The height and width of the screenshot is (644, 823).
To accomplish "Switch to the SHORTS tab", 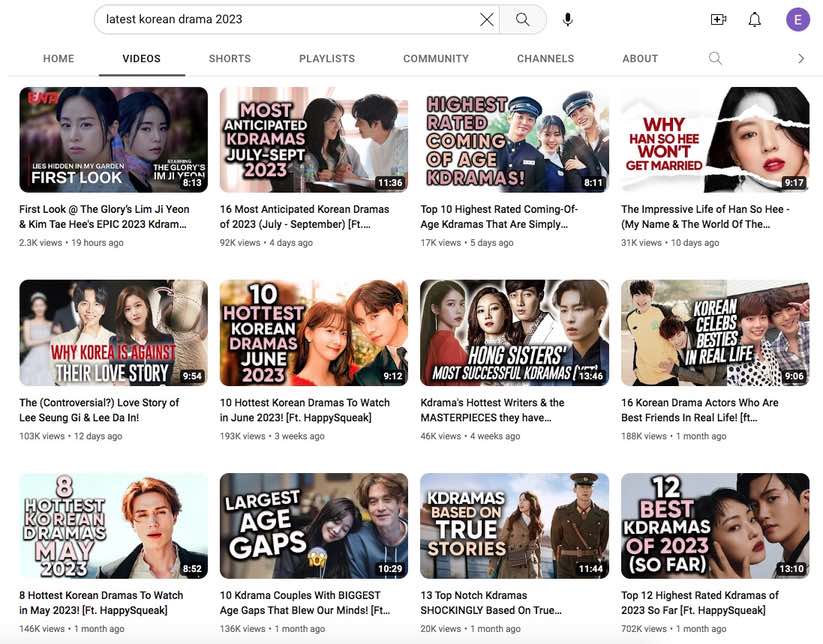I will point(230,58).
